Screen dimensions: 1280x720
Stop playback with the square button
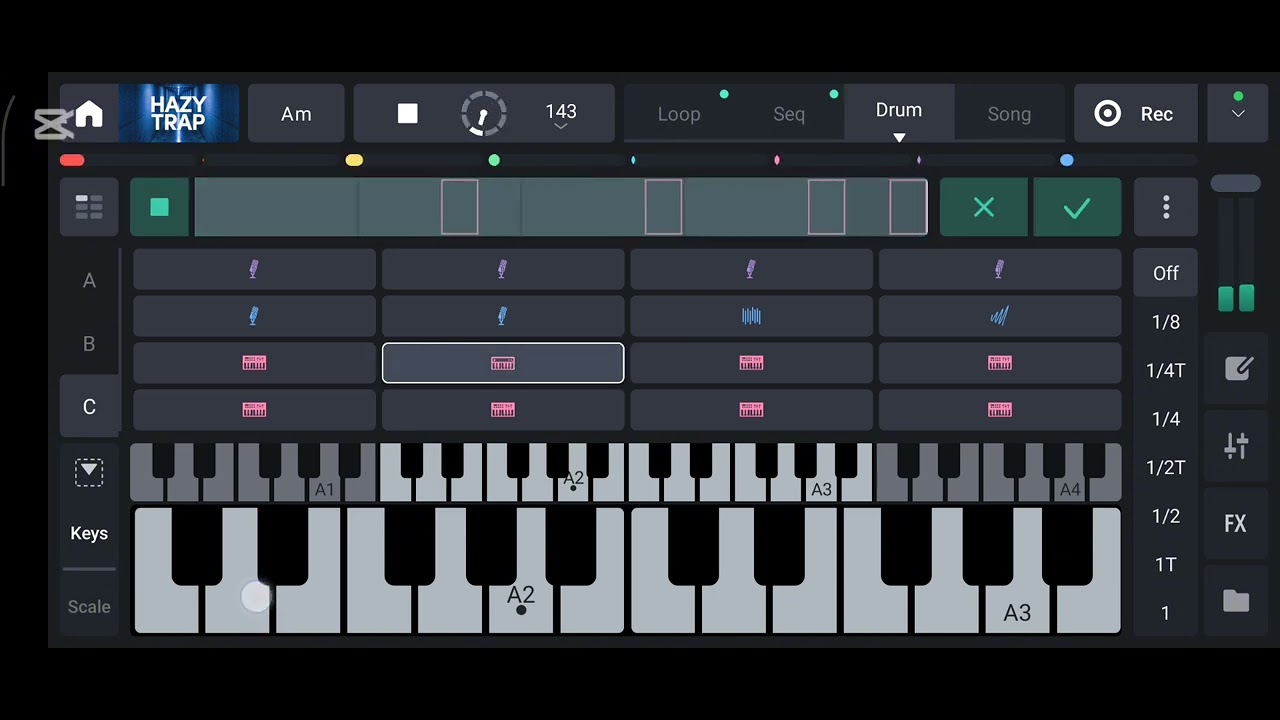(407, 114)
